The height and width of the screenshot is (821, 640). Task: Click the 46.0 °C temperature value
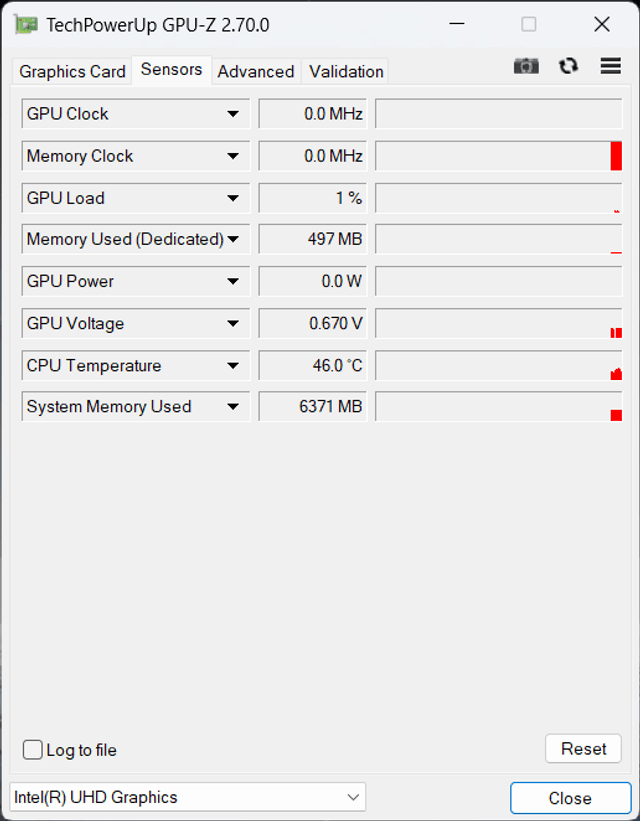313,365
